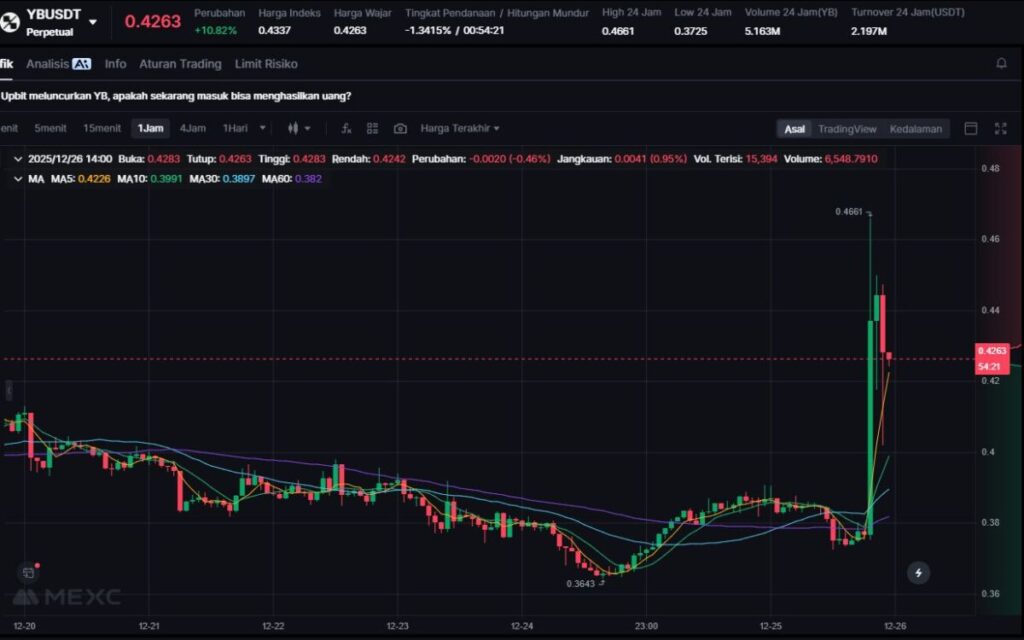Click the lightning quick-trade button
The height and width of the screenshot is (640, 1024).
pyautogui.click(x=918, y=572)
